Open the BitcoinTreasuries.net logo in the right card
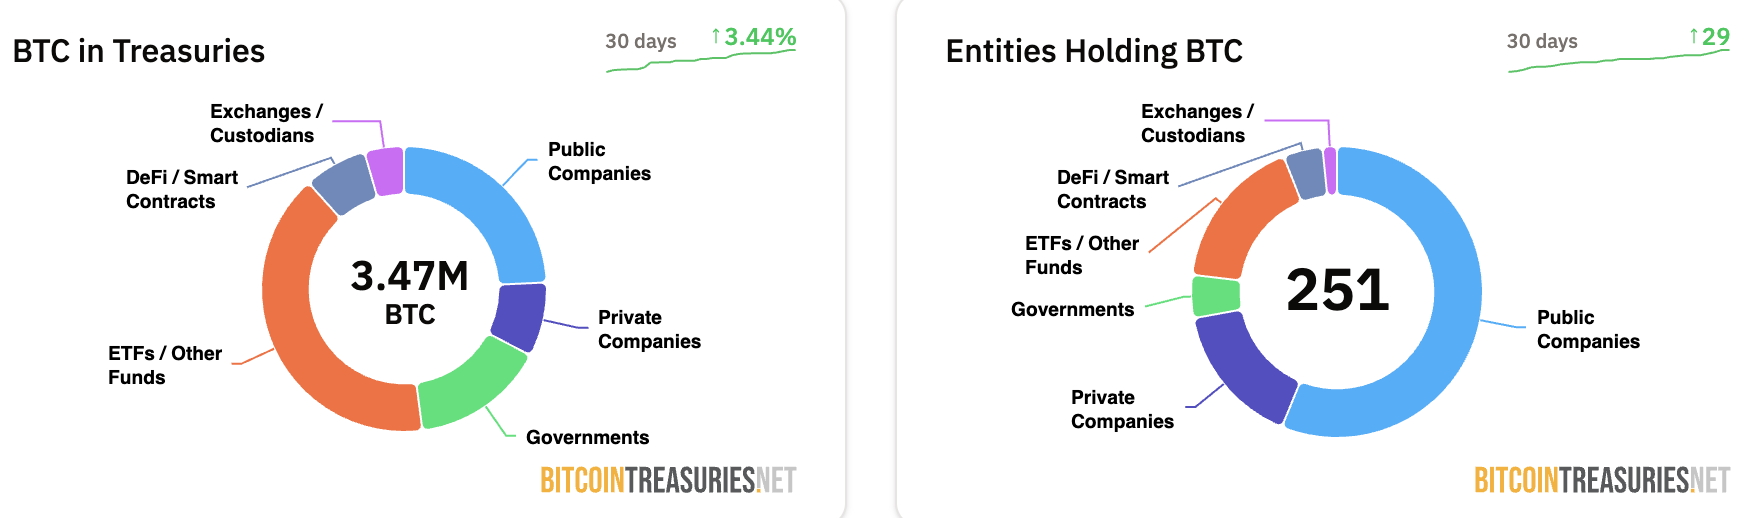Screen dimensions: 1760x518 (1602, 481)
